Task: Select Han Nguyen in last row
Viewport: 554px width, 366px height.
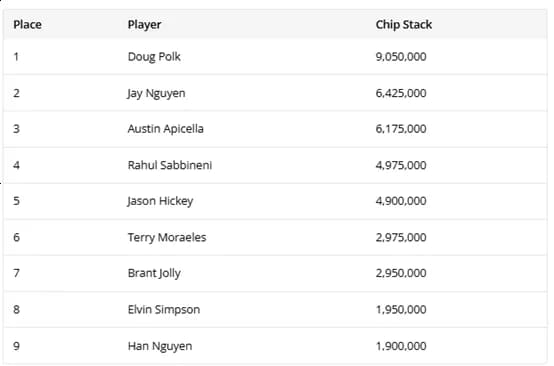Action: 160,346
